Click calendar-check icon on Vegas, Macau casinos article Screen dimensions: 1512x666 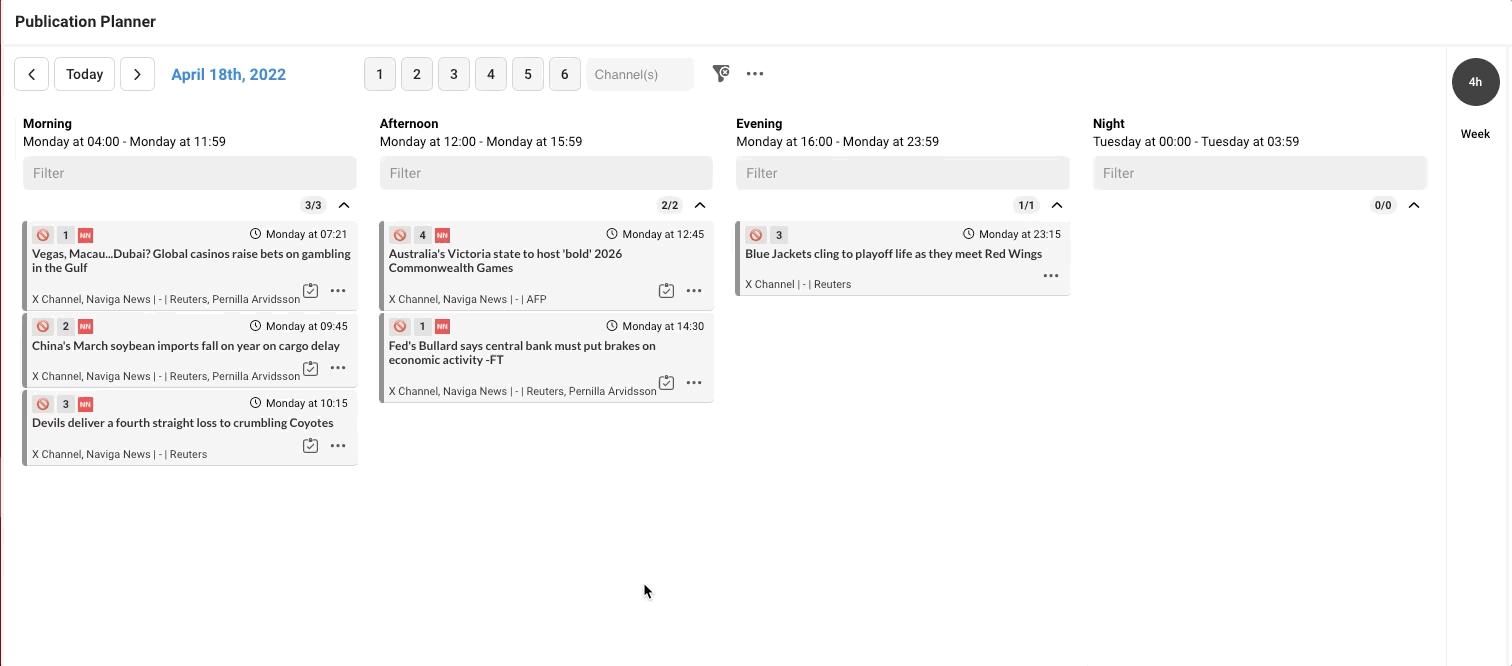(310, 291)
